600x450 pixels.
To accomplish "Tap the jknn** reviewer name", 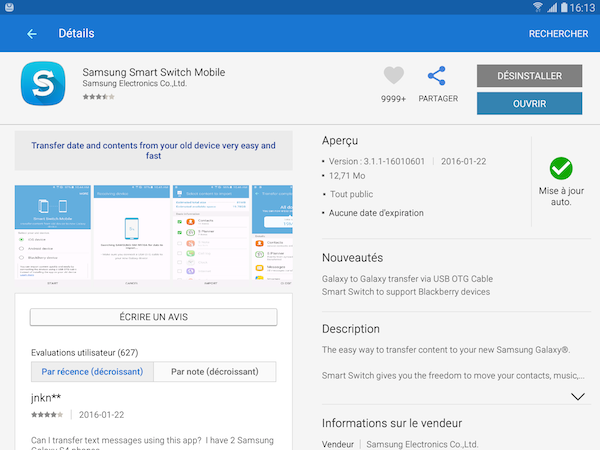I will pos(46,398).
